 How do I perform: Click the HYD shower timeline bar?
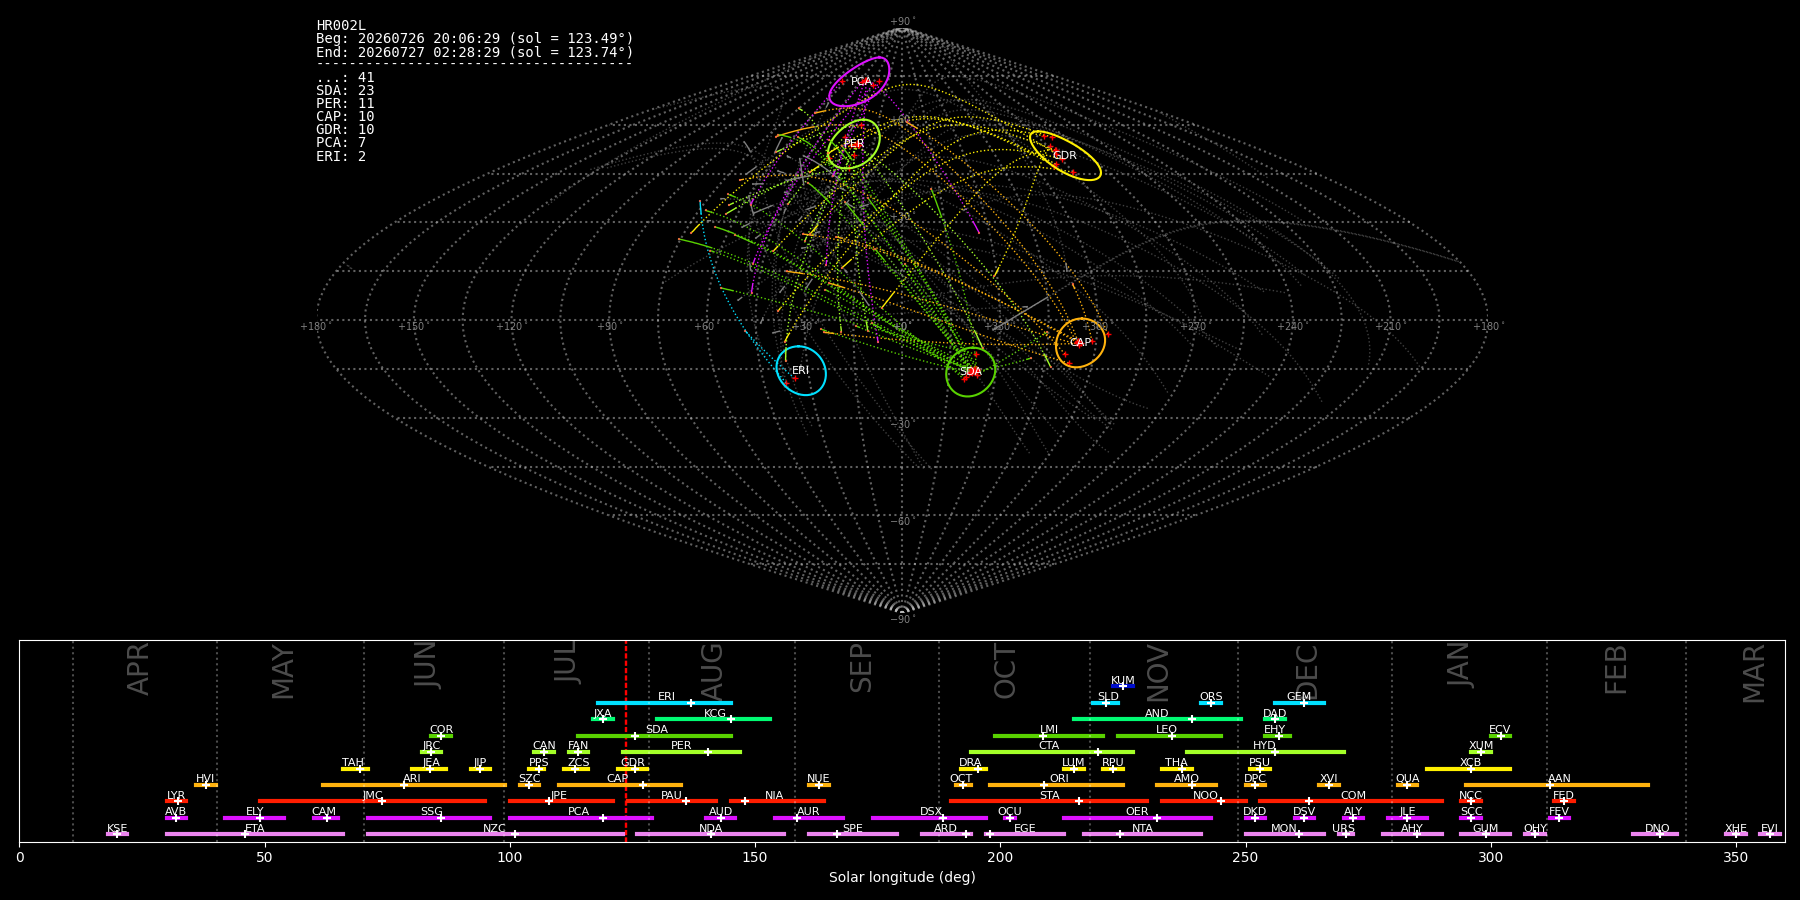pos(1265,752)
